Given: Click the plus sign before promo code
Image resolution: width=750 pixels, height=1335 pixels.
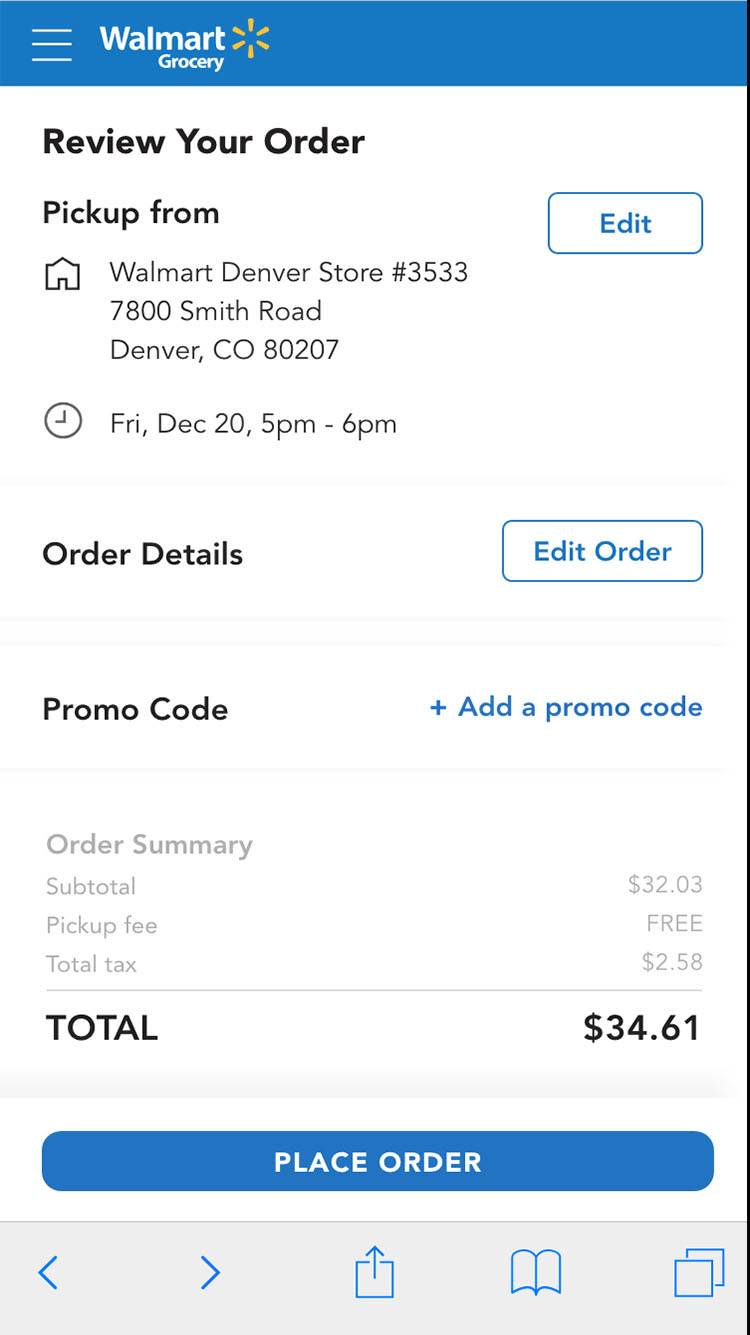Looking at the screenshot, I should pos(437,708).
